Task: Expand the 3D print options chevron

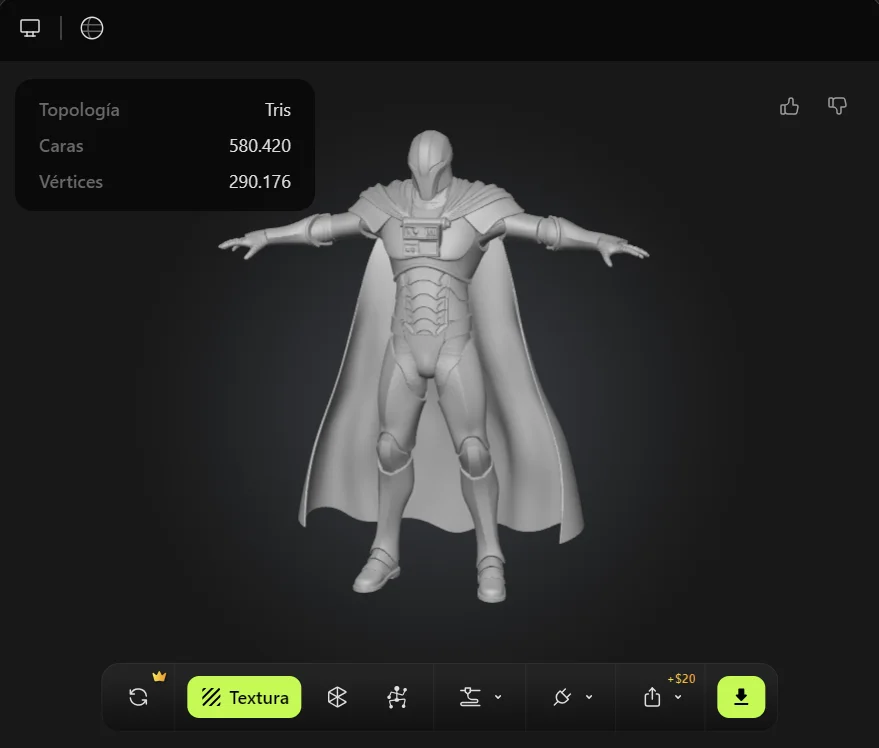Action: click(498, 697)
